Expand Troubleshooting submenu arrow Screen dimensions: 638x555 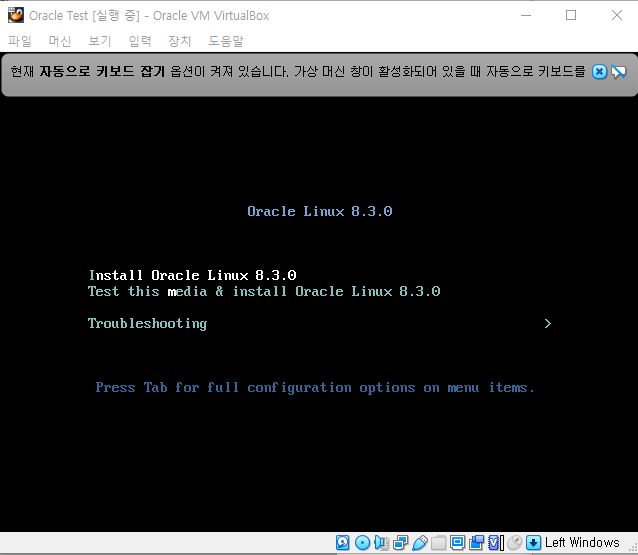[548, 323]
